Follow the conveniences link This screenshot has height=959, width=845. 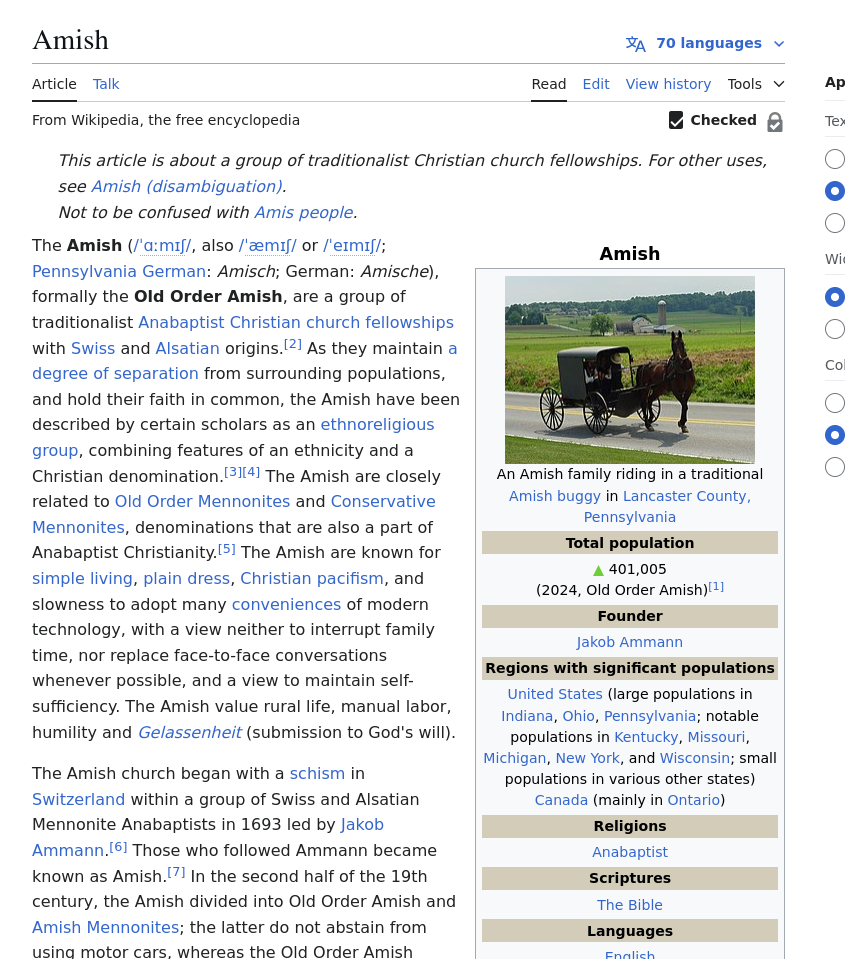coord(286,604)
